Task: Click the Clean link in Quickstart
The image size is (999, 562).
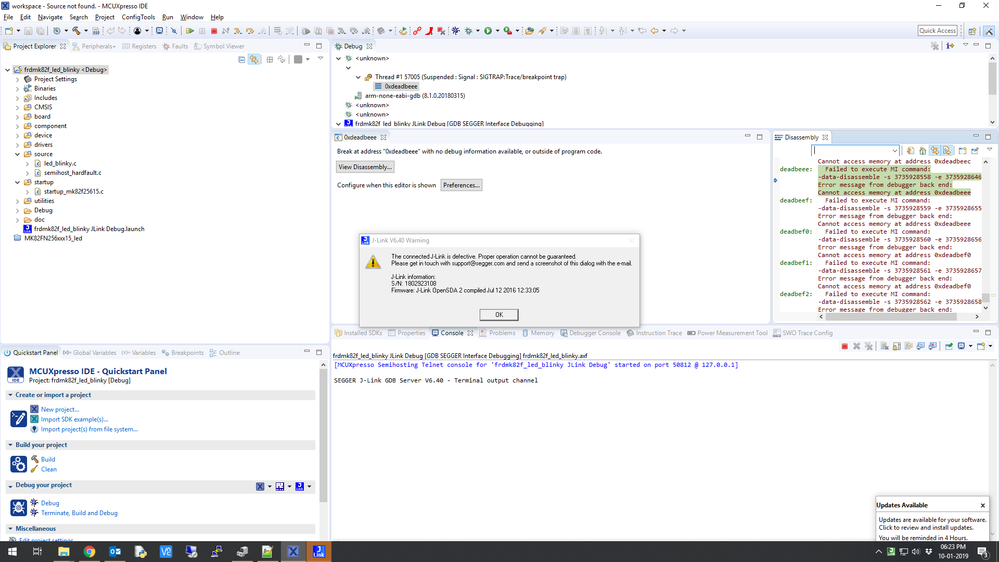Action: pos(48,469)
